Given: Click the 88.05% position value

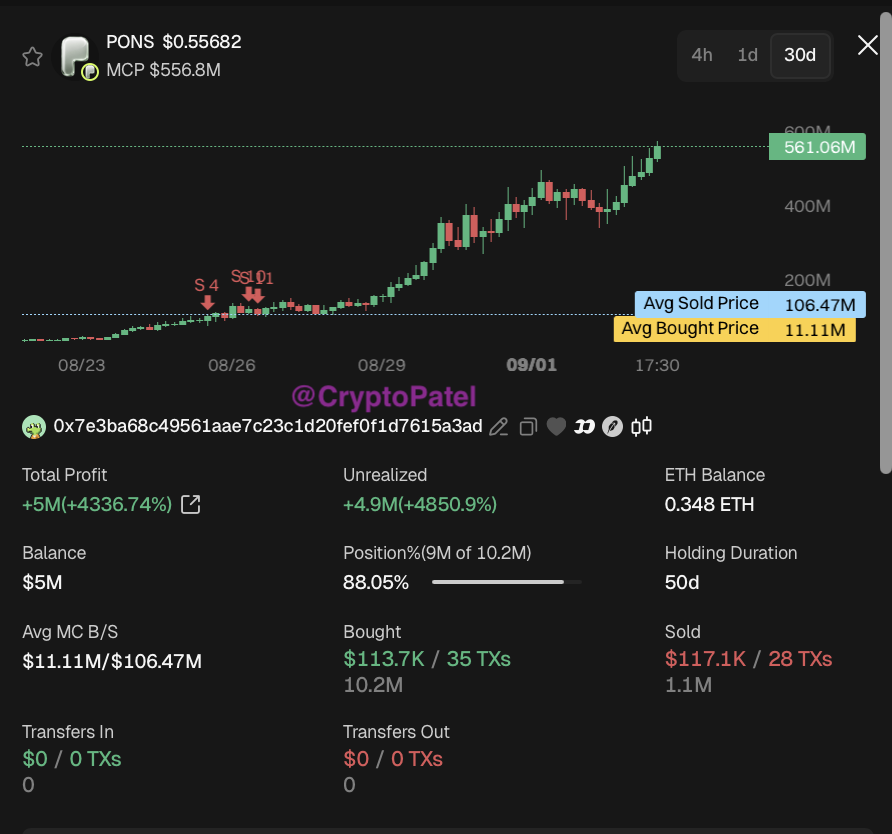Looking at the screenshot, I should coord(376,583).
